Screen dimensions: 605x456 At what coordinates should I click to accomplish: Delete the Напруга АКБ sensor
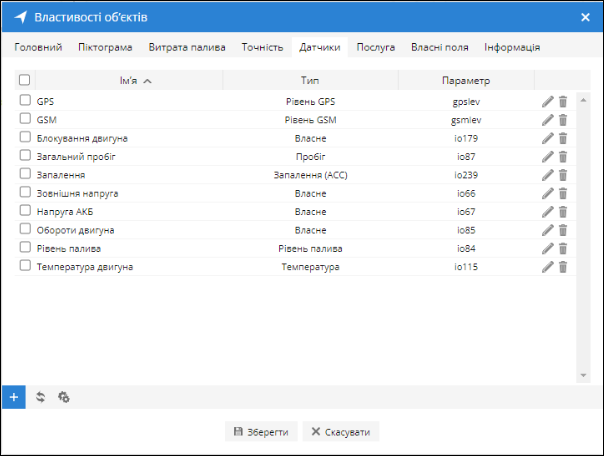[563, 212]
